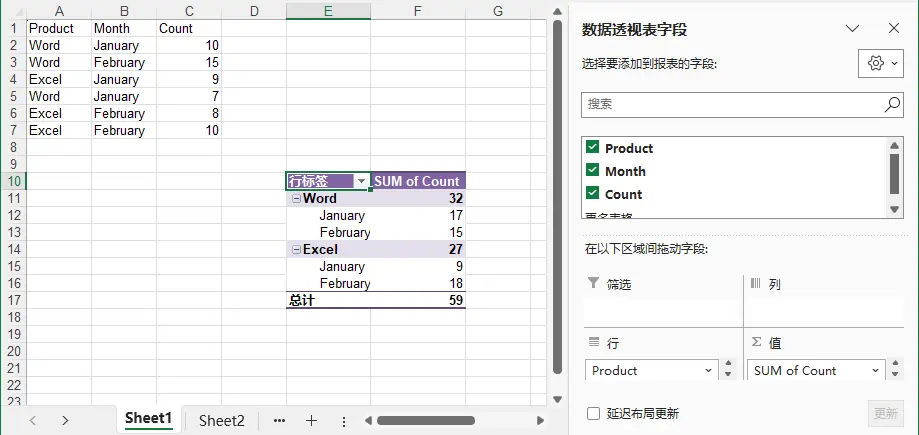Open the 行标签 filter dropdown arrow
This screenshot has height=435, width=919.
[x=362, y=181]
